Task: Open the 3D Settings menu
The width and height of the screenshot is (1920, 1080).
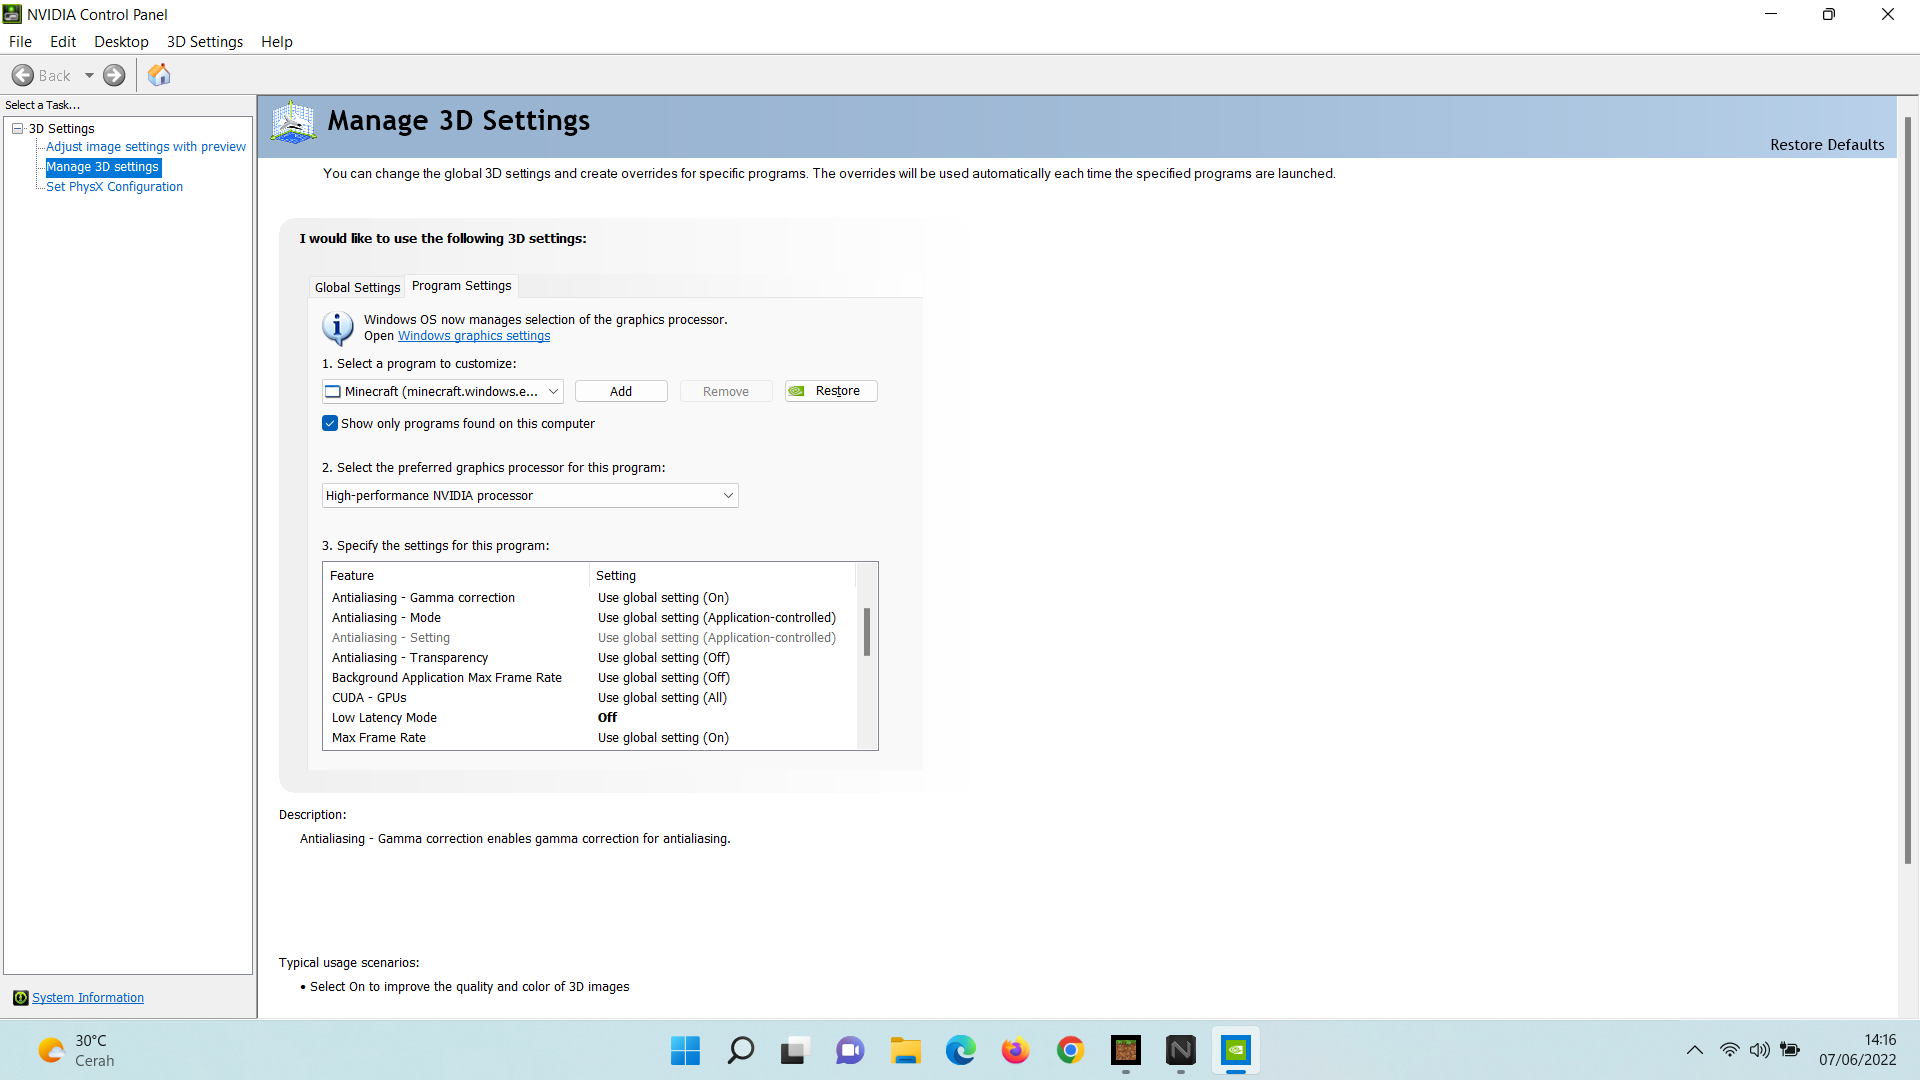Action: point(204,41)
